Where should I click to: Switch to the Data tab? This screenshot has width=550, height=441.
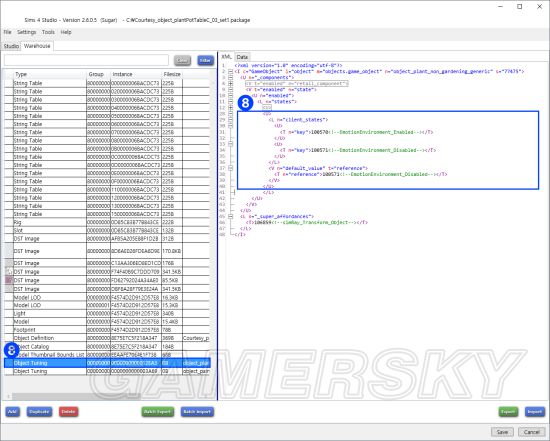[242, 57]
